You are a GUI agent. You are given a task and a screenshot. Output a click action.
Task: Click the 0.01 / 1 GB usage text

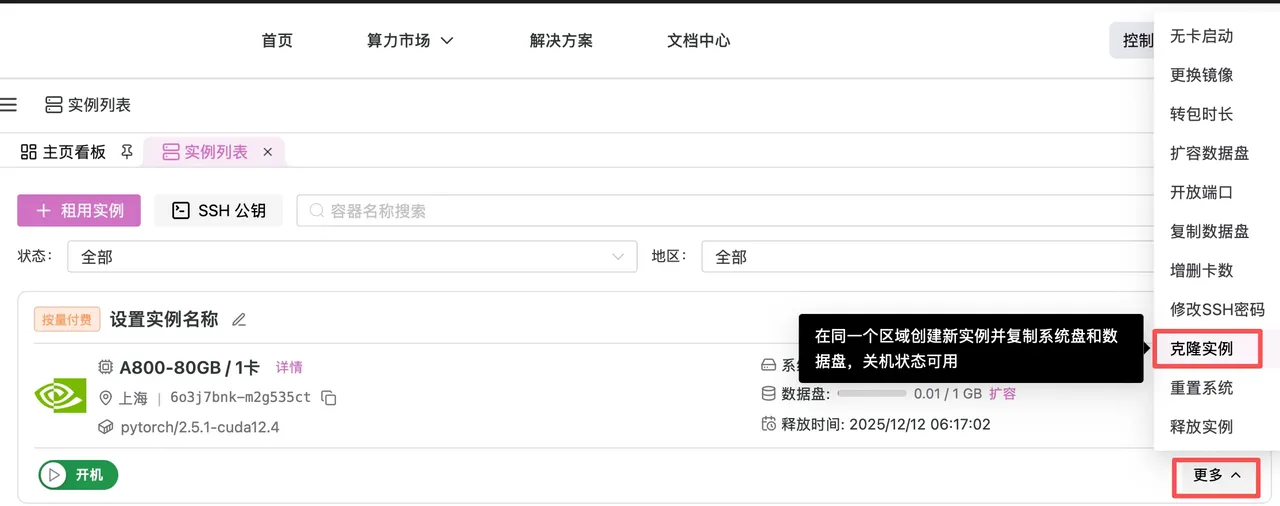947,394
